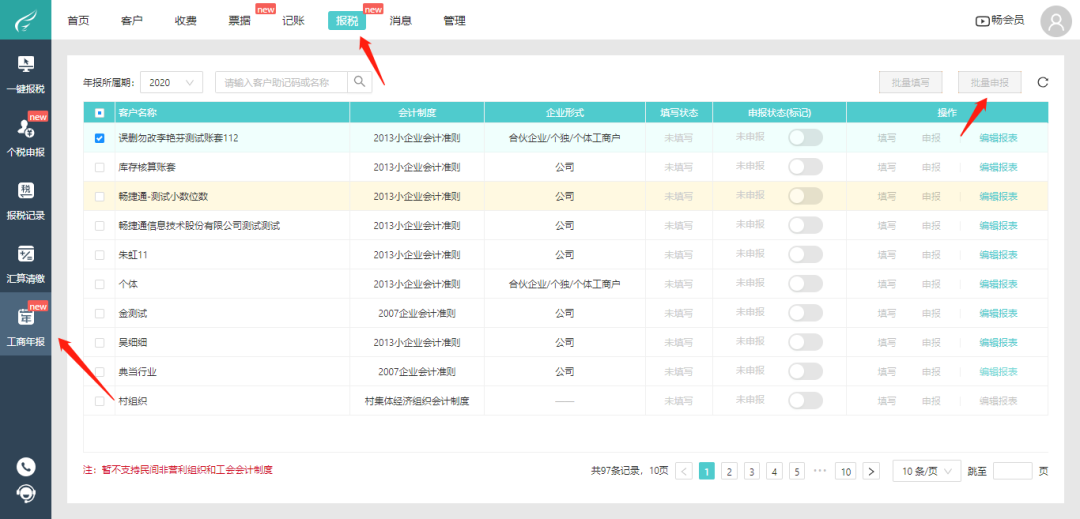Select current page 1 button

(x=707, y=472)
